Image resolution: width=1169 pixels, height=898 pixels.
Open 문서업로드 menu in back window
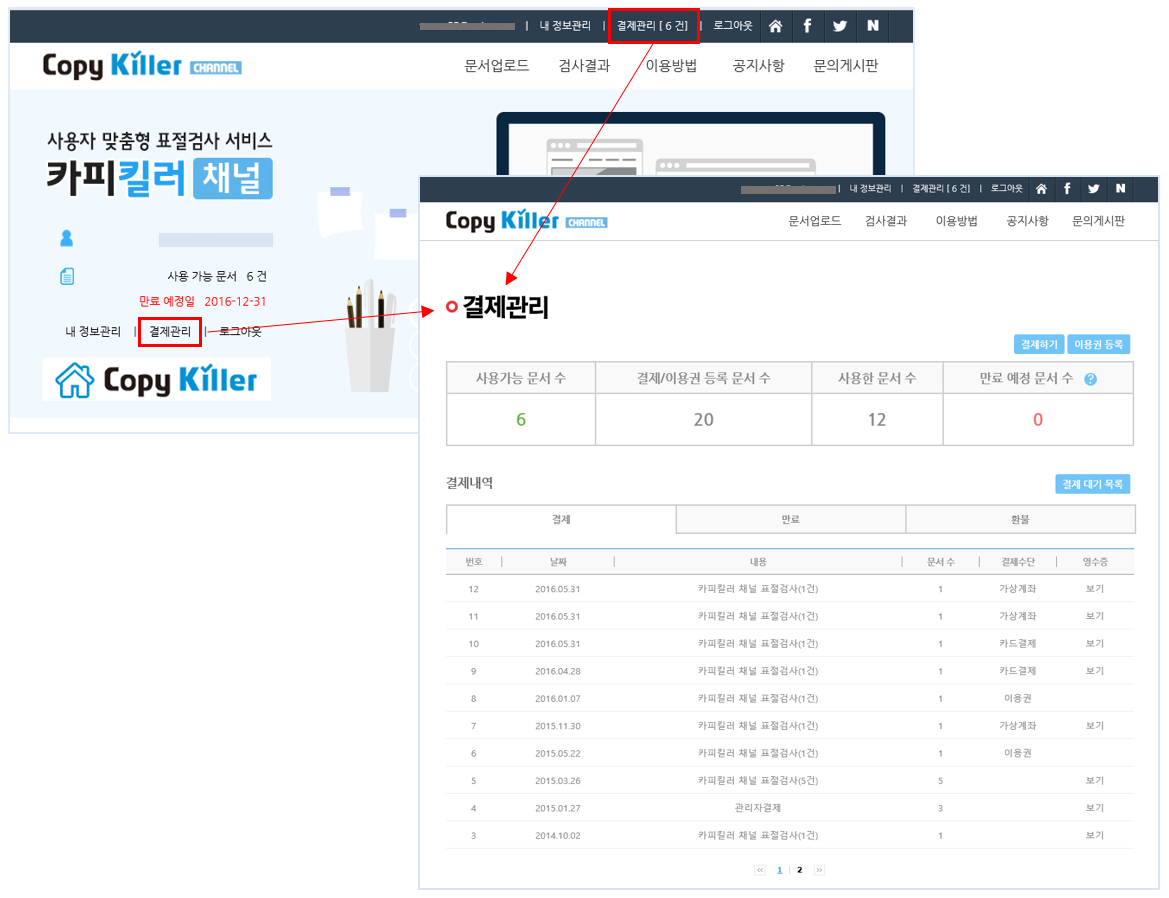click(497, 66)
